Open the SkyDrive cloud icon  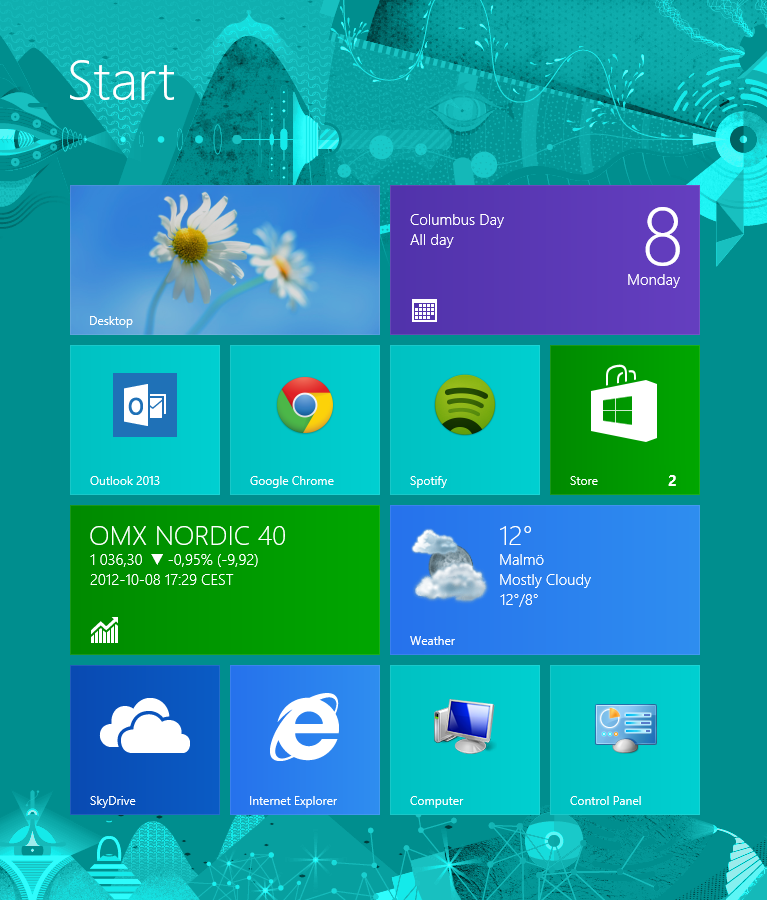(145, 725)
